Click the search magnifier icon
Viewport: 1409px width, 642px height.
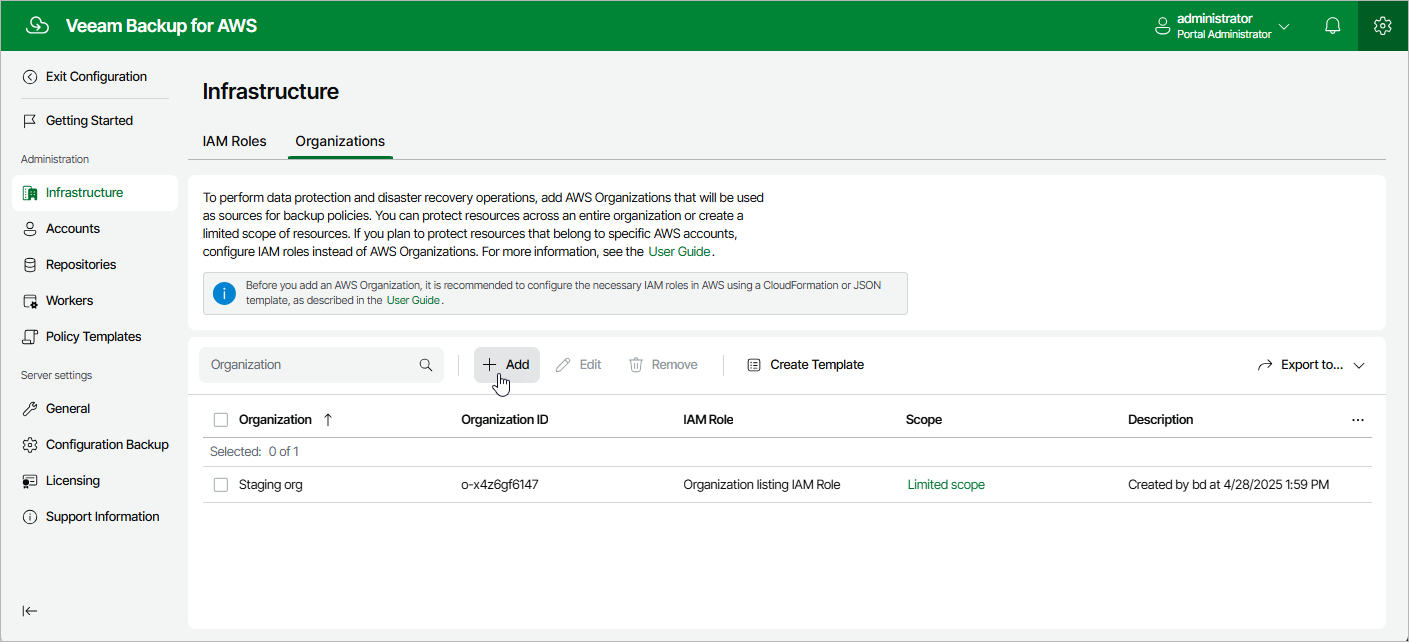click(425, 365)
